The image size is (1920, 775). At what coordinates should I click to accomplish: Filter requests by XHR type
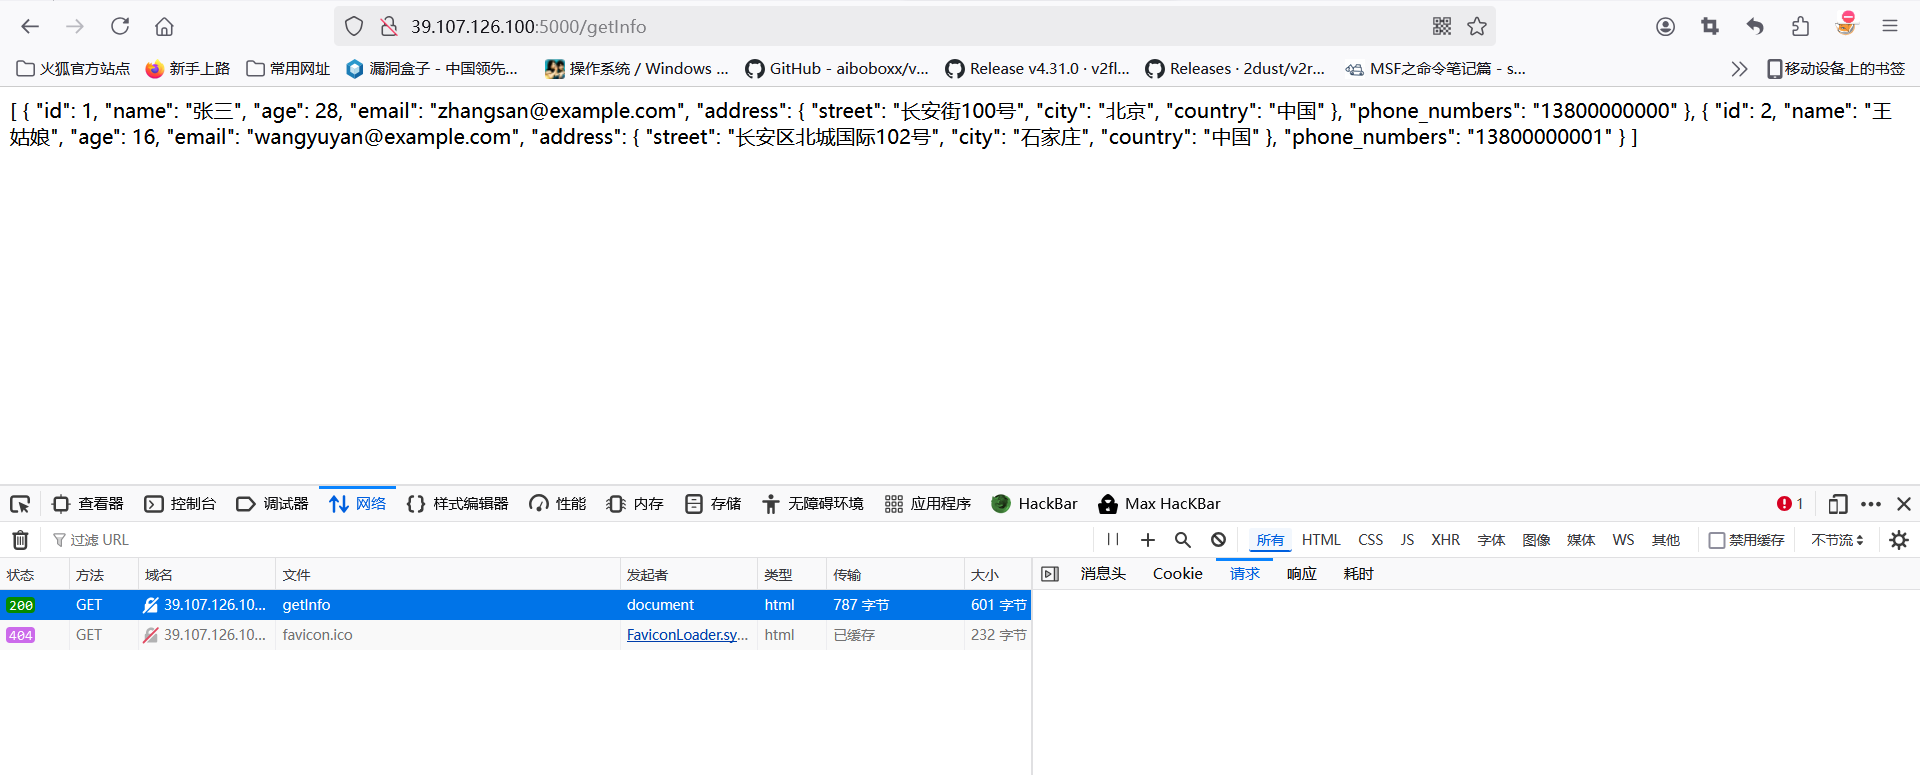click(1446, 540)
